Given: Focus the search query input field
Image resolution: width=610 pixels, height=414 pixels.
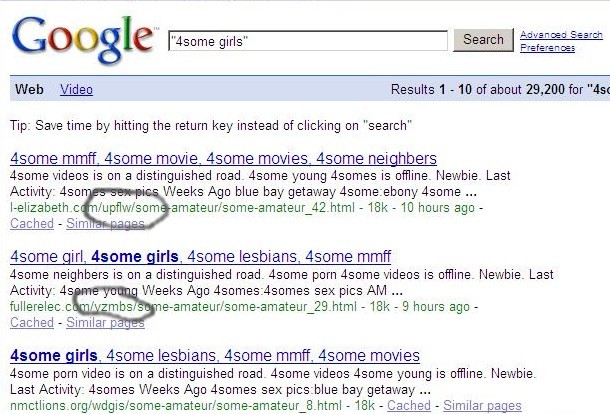Looking at the screenshot, I should click(308, 41).
